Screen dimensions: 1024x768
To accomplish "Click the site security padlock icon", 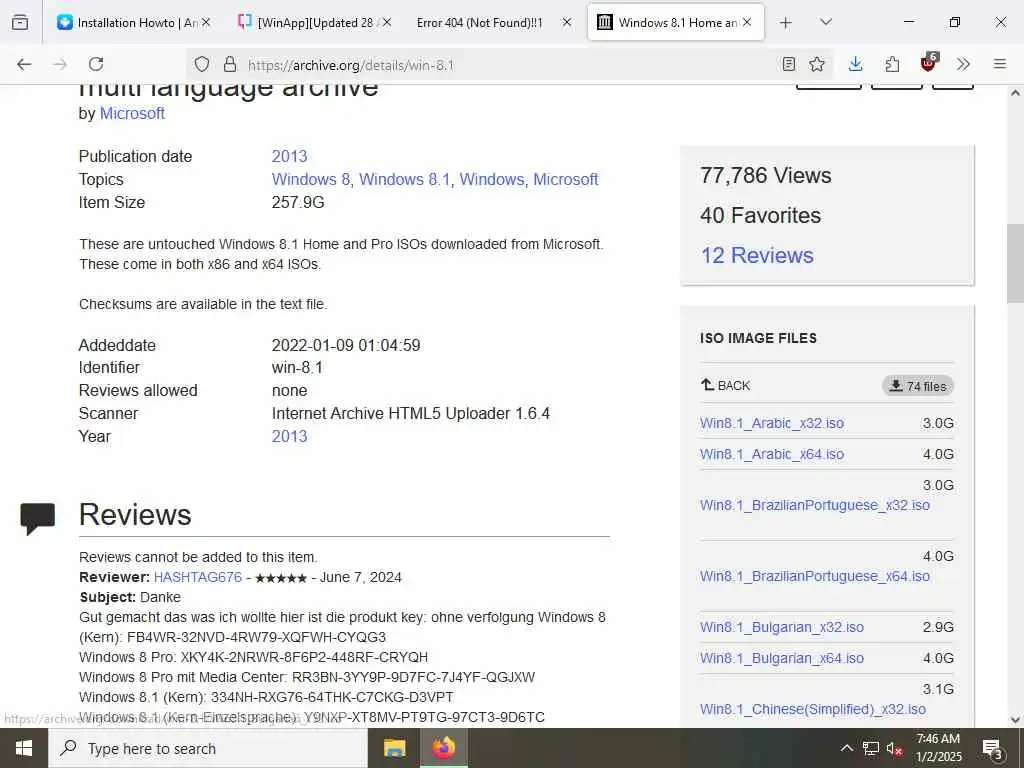I will coord(229,65).
